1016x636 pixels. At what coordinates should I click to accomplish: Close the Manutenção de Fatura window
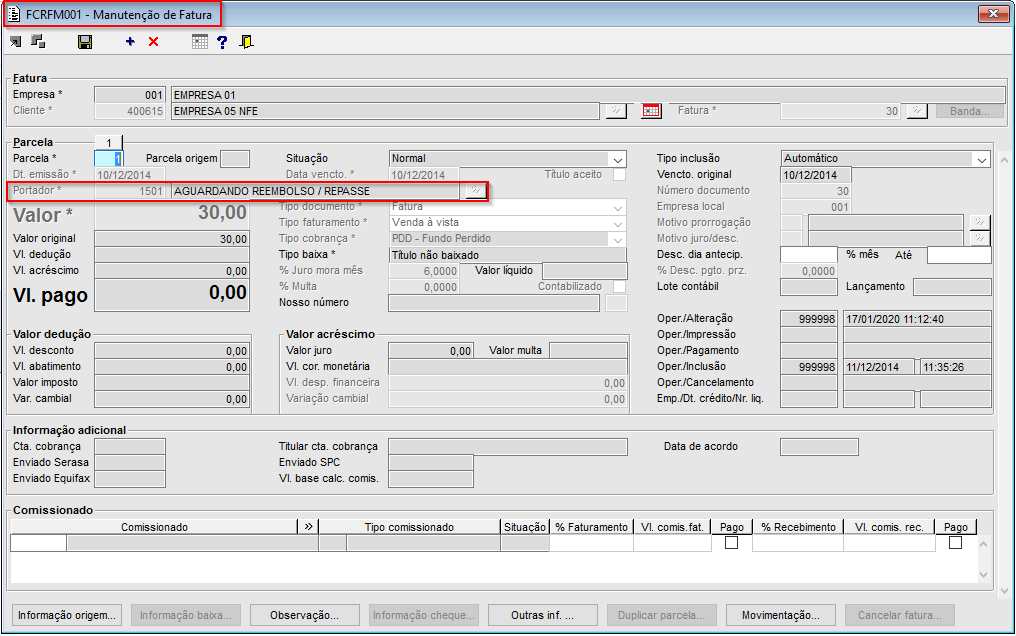click(993, 14)
